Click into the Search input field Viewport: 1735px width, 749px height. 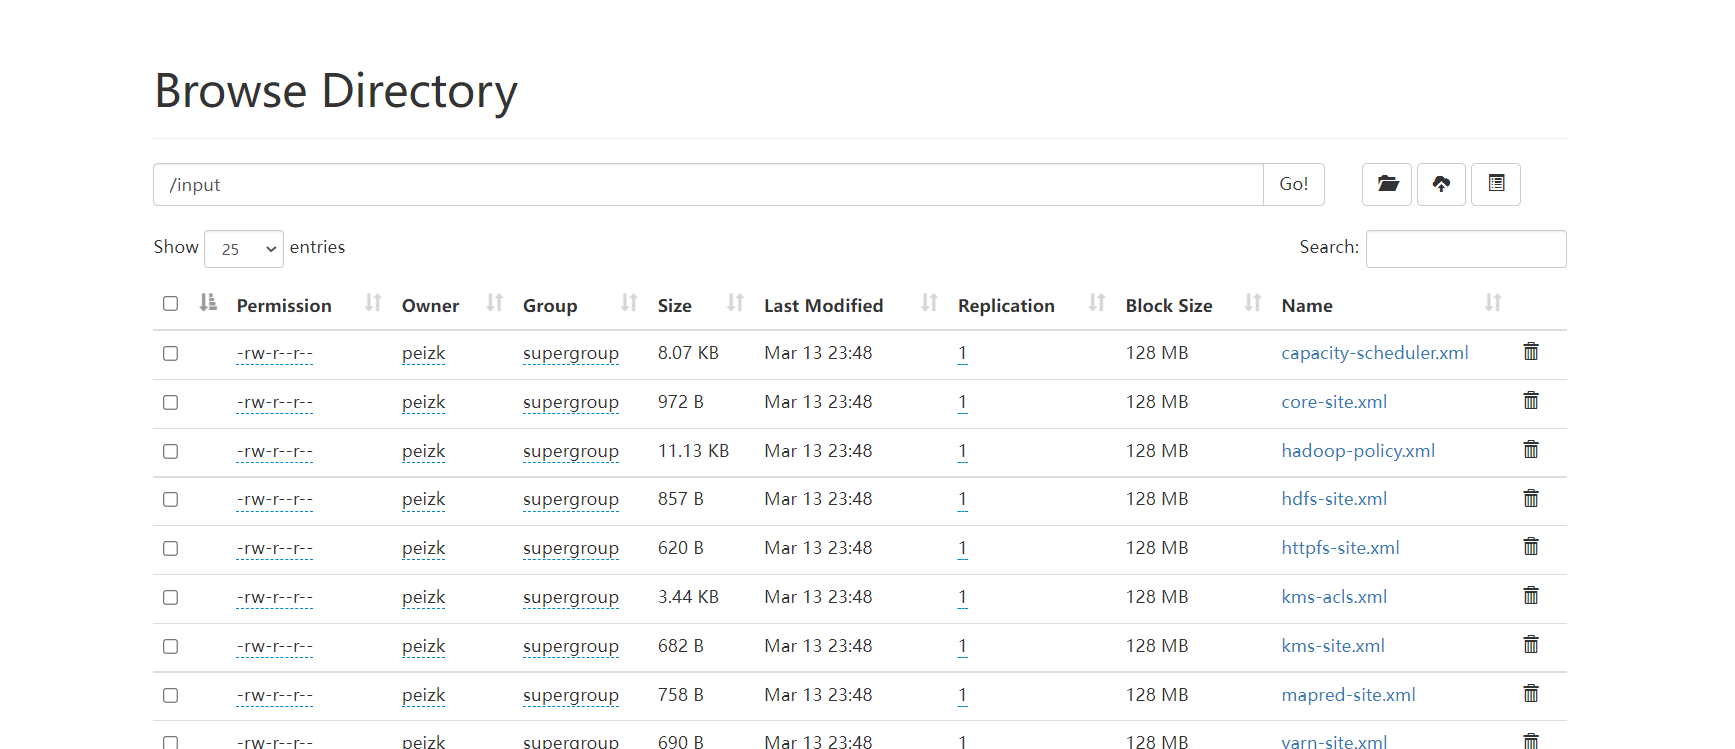pos(1465,249)
